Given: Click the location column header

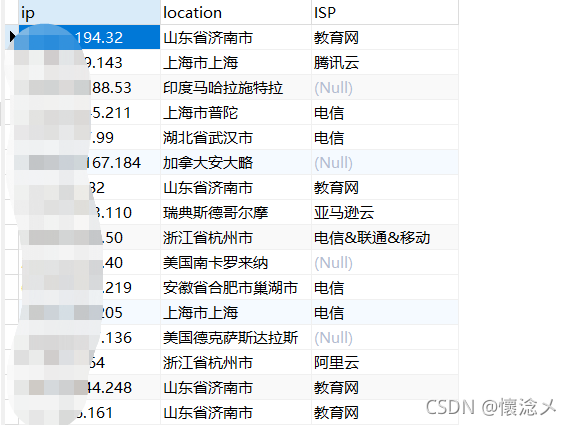Looking at the screenshot, I should click(236, 12).
